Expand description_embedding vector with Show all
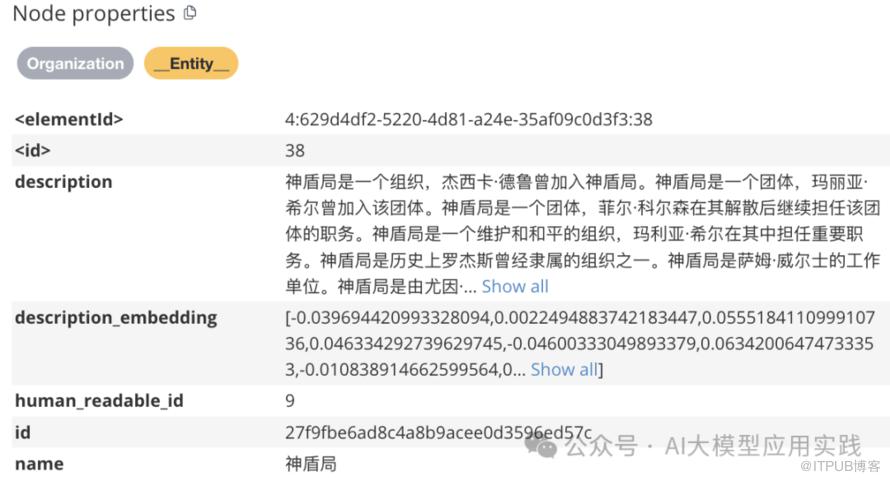The image size is (890, 481). (564, 370)
